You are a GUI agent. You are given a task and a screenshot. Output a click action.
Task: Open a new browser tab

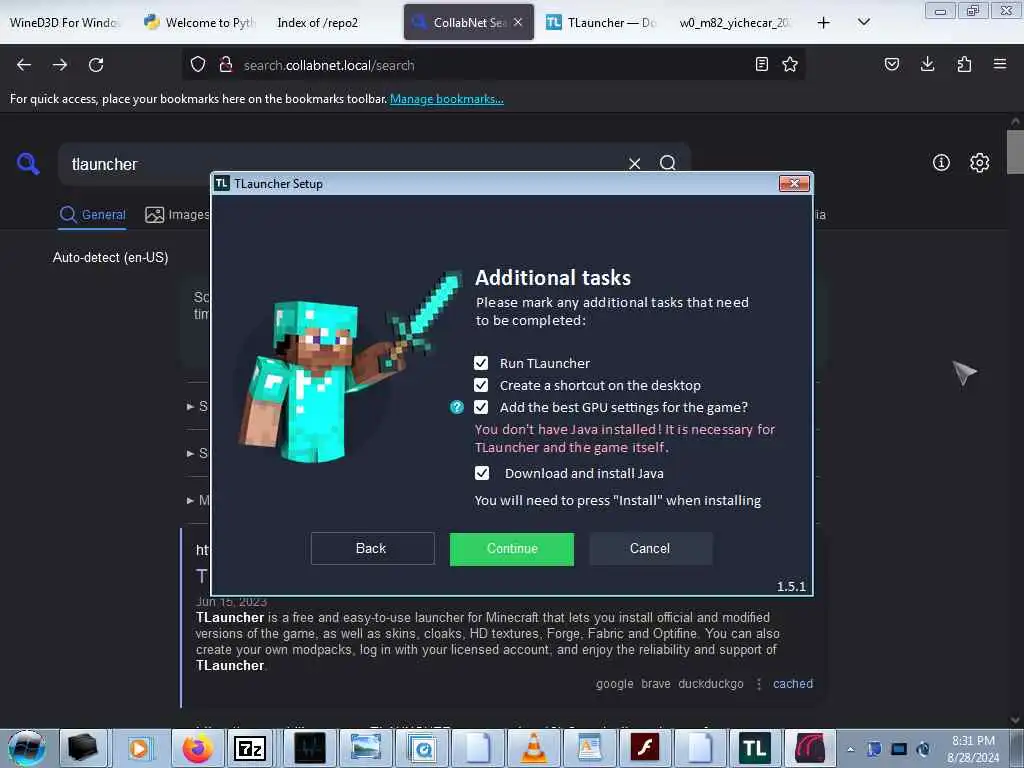824,23
